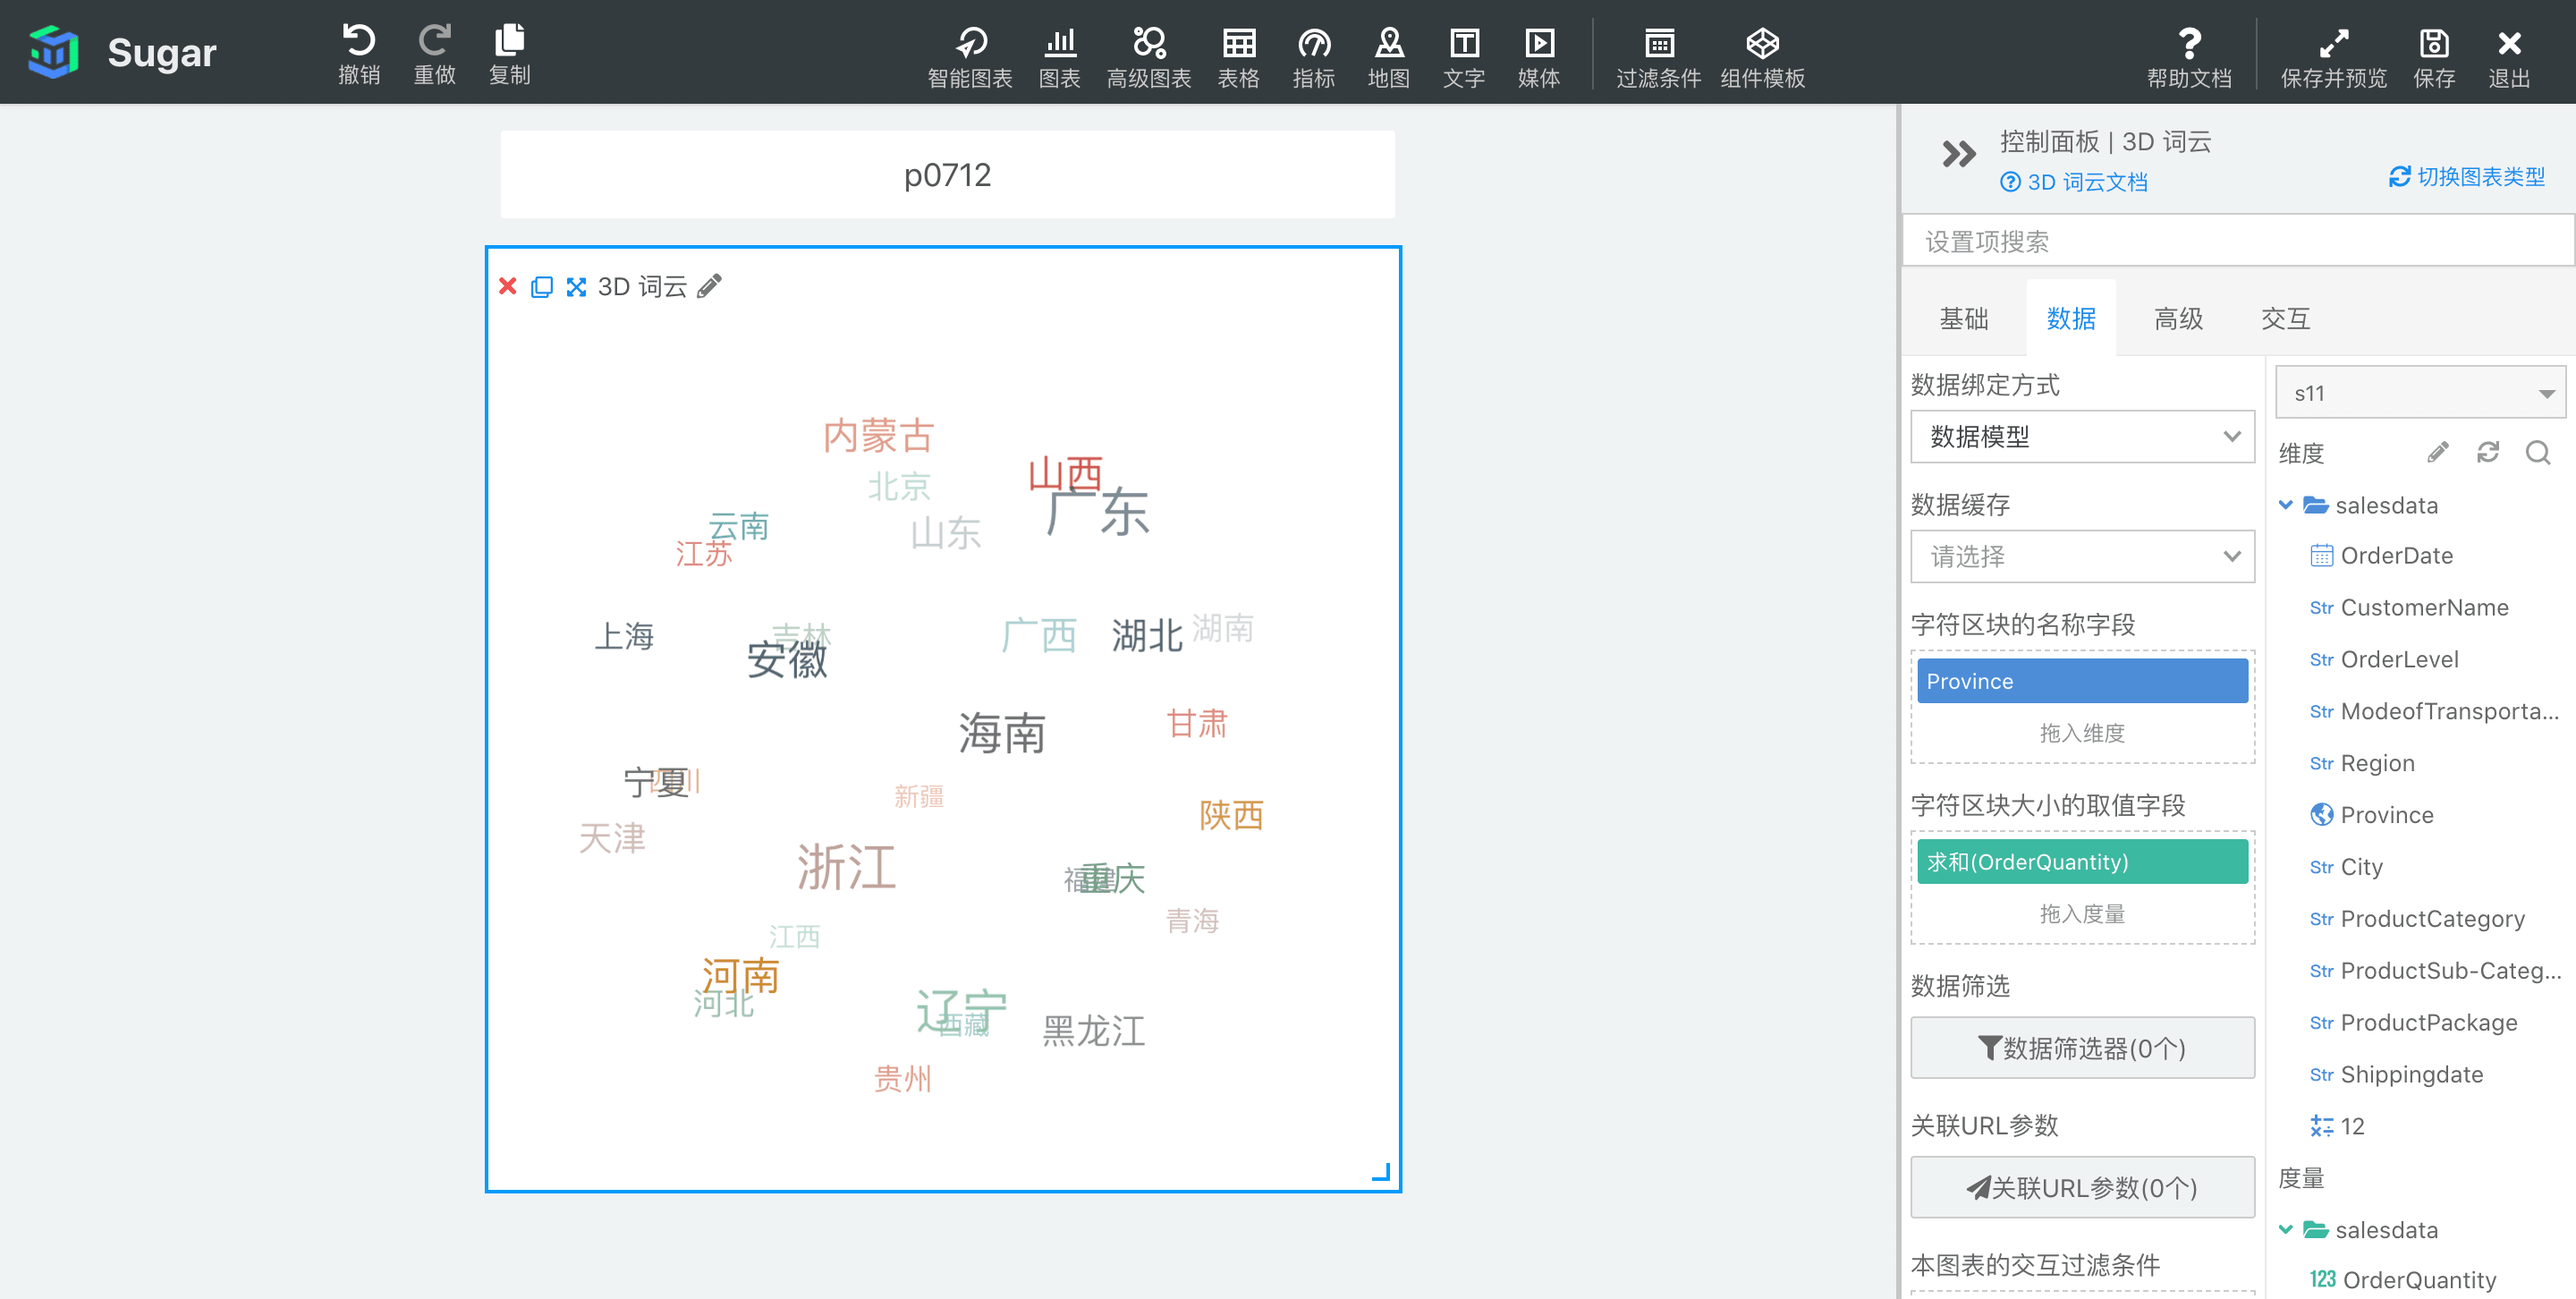Collapse the salesdata measure folder

pyautogui.click(x=2286, y=1229)
